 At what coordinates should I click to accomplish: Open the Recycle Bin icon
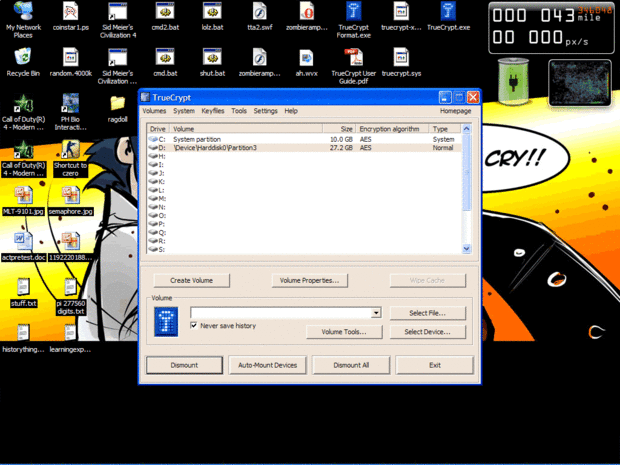click(x=23, y=62)
